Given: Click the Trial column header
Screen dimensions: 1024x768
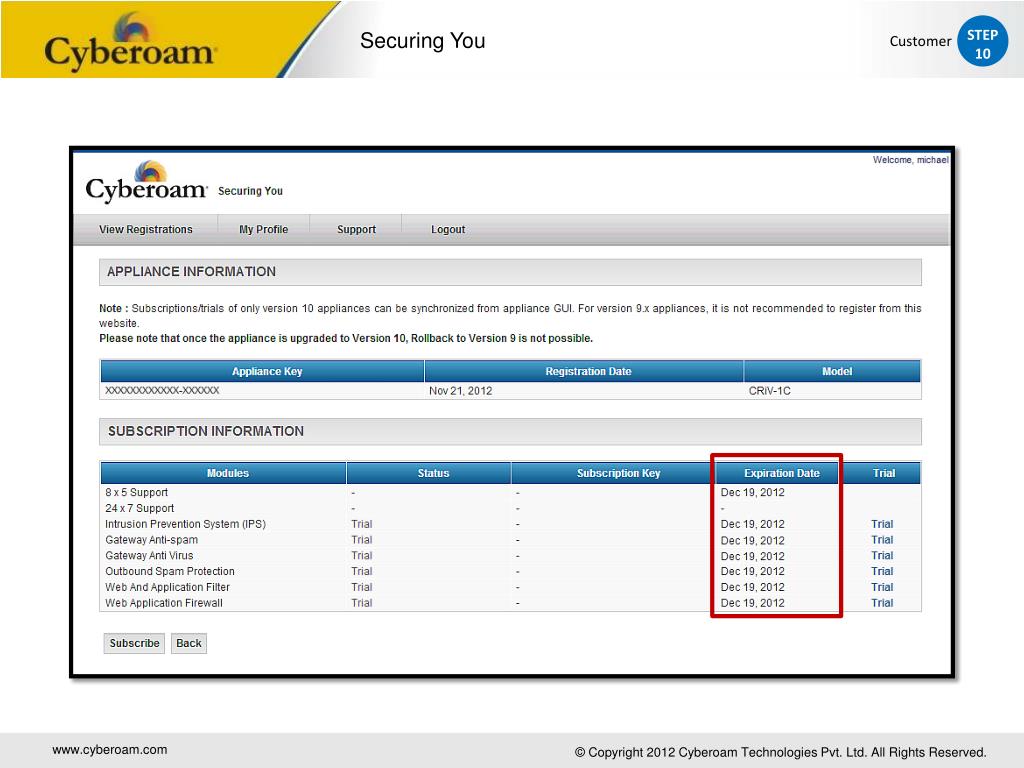Looking at the screenshot, I should pos(880,473).
